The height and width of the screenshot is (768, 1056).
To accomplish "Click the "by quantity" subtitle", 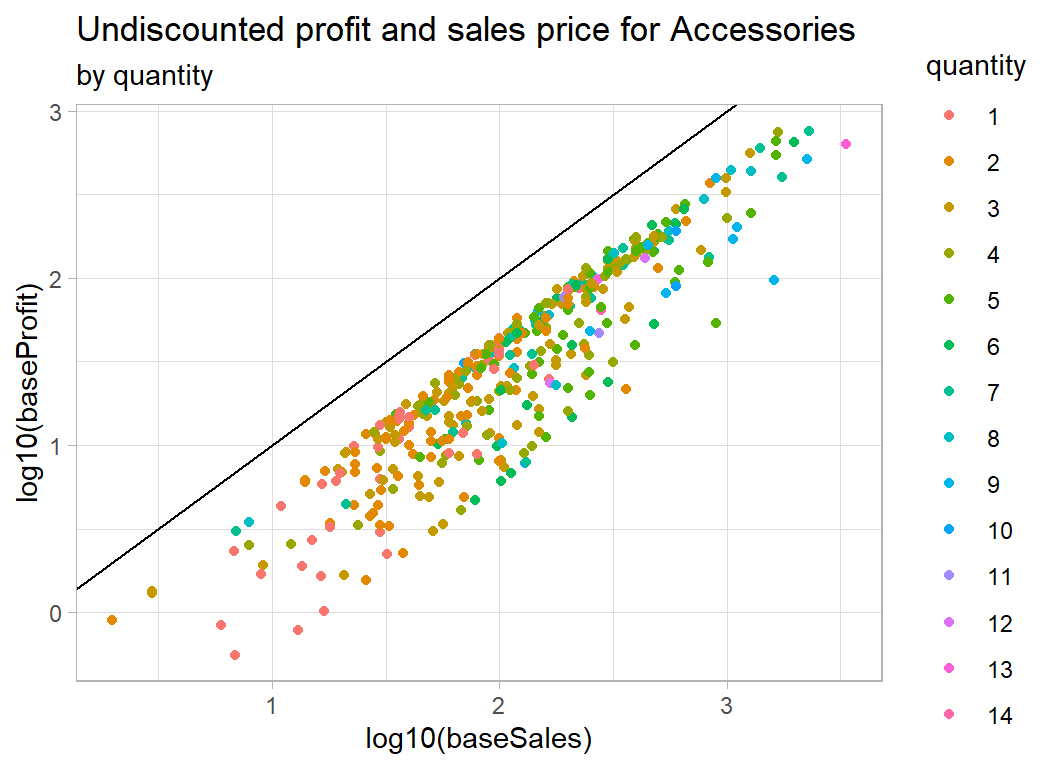I will [144, 76].
